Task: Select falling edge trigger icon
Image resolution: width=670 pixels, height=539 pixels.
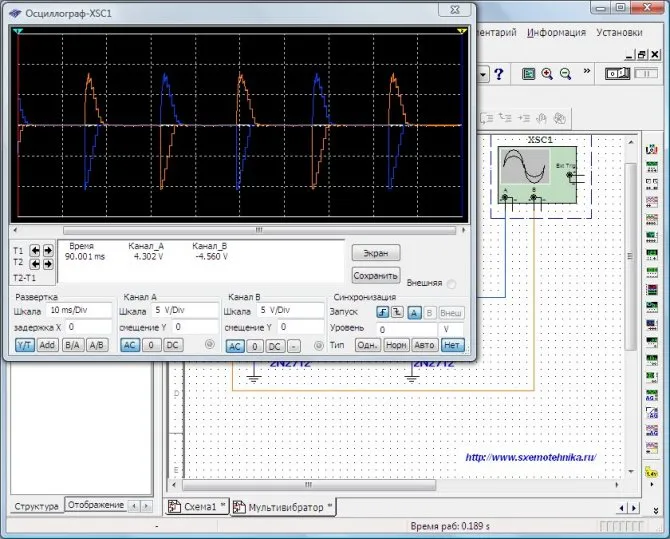Action: tap(397, 312)
